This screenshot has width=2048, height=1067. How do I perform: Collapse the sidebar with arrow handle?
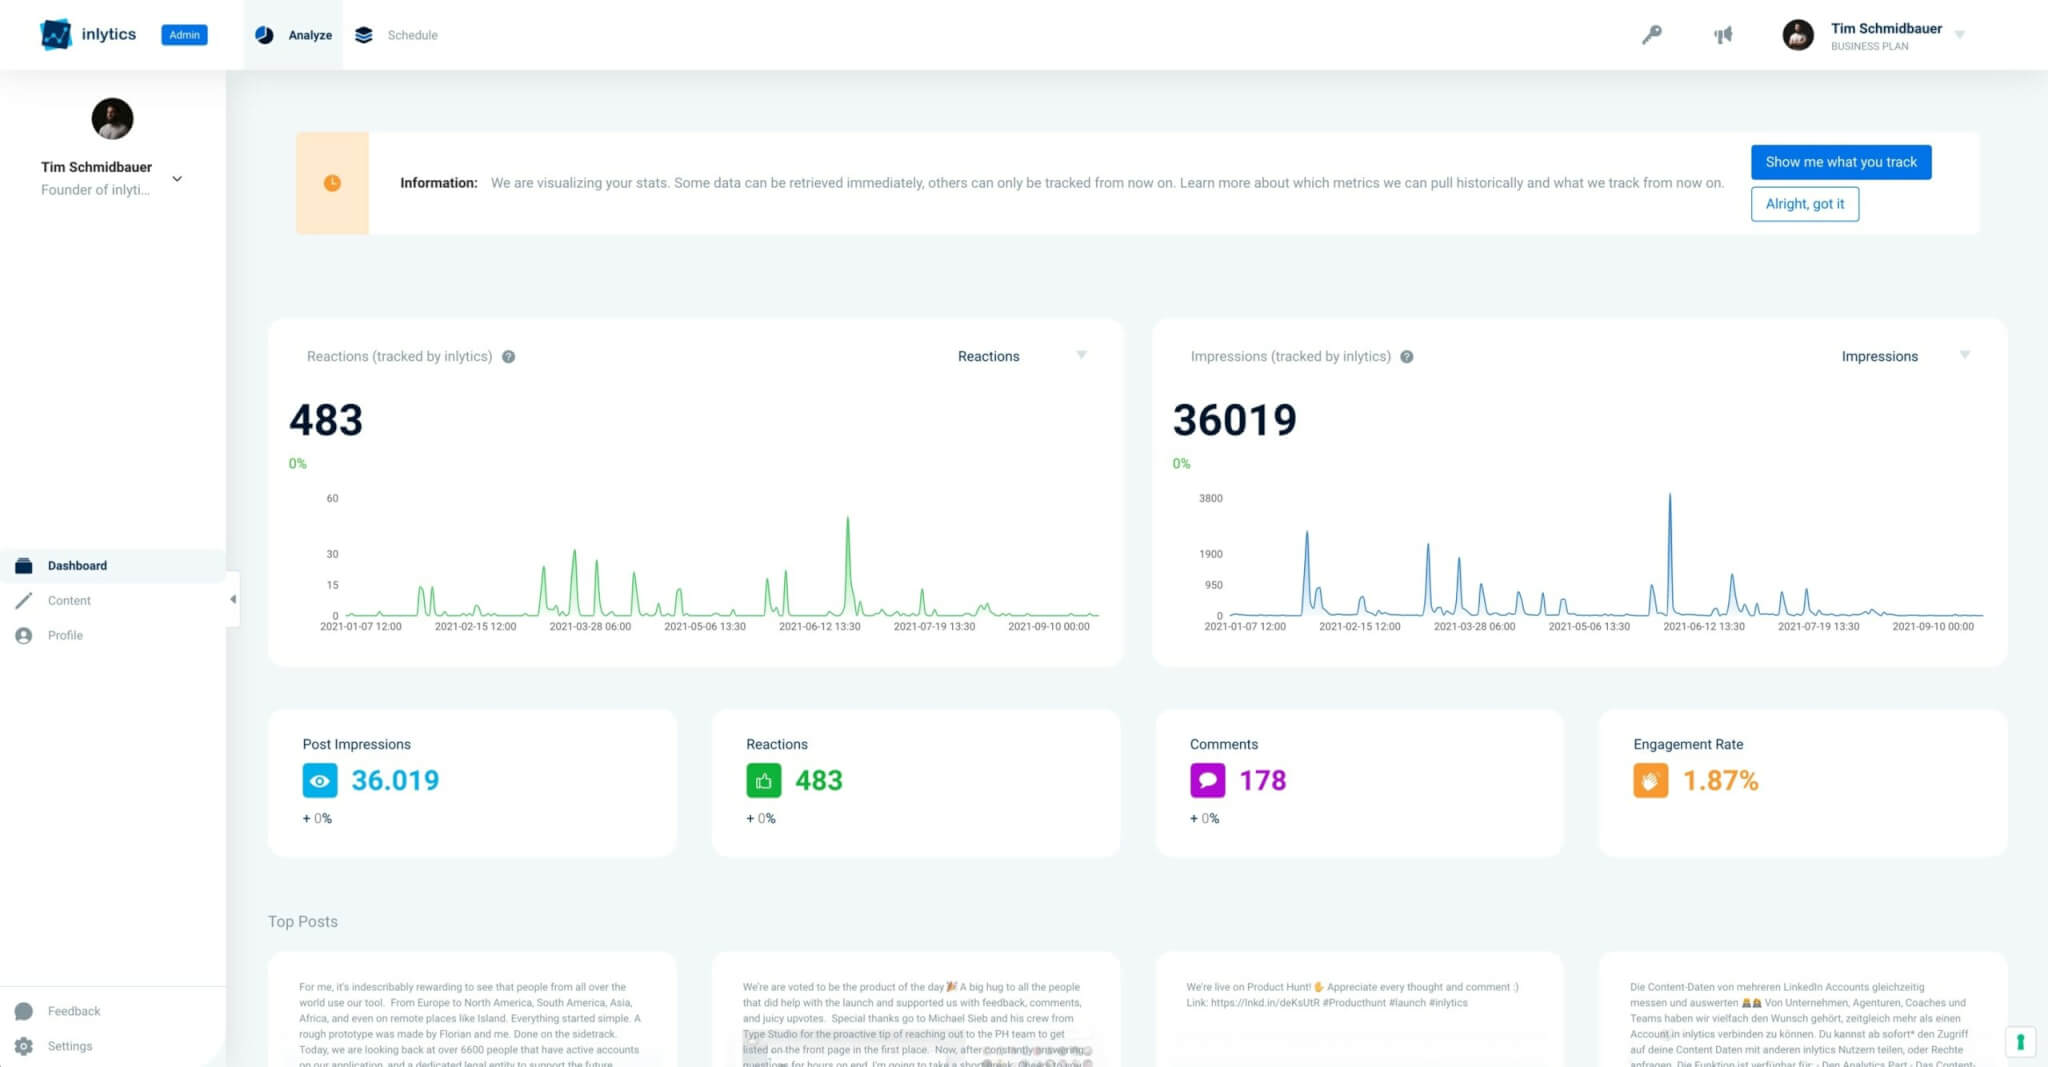(x=233, y=600)
